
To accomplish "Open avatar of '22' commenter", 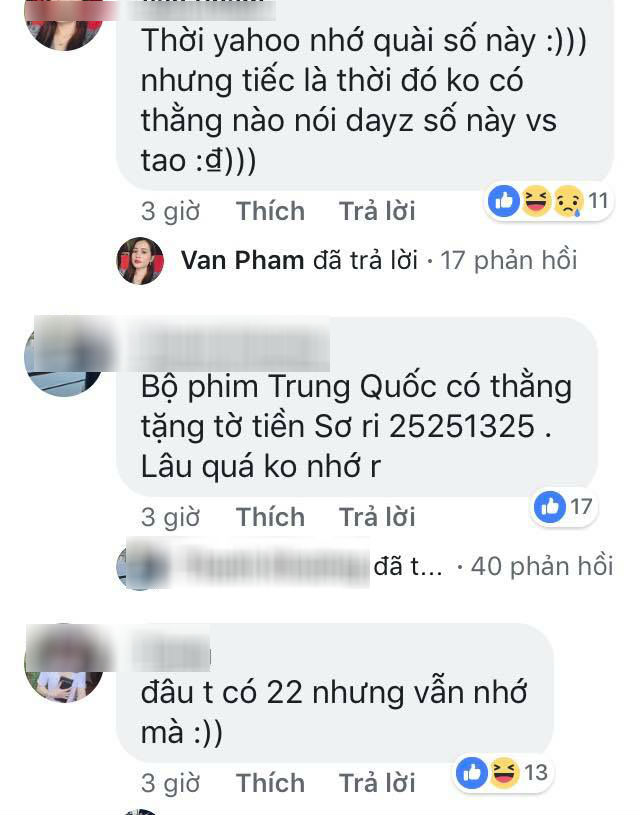I will point(64,663).
